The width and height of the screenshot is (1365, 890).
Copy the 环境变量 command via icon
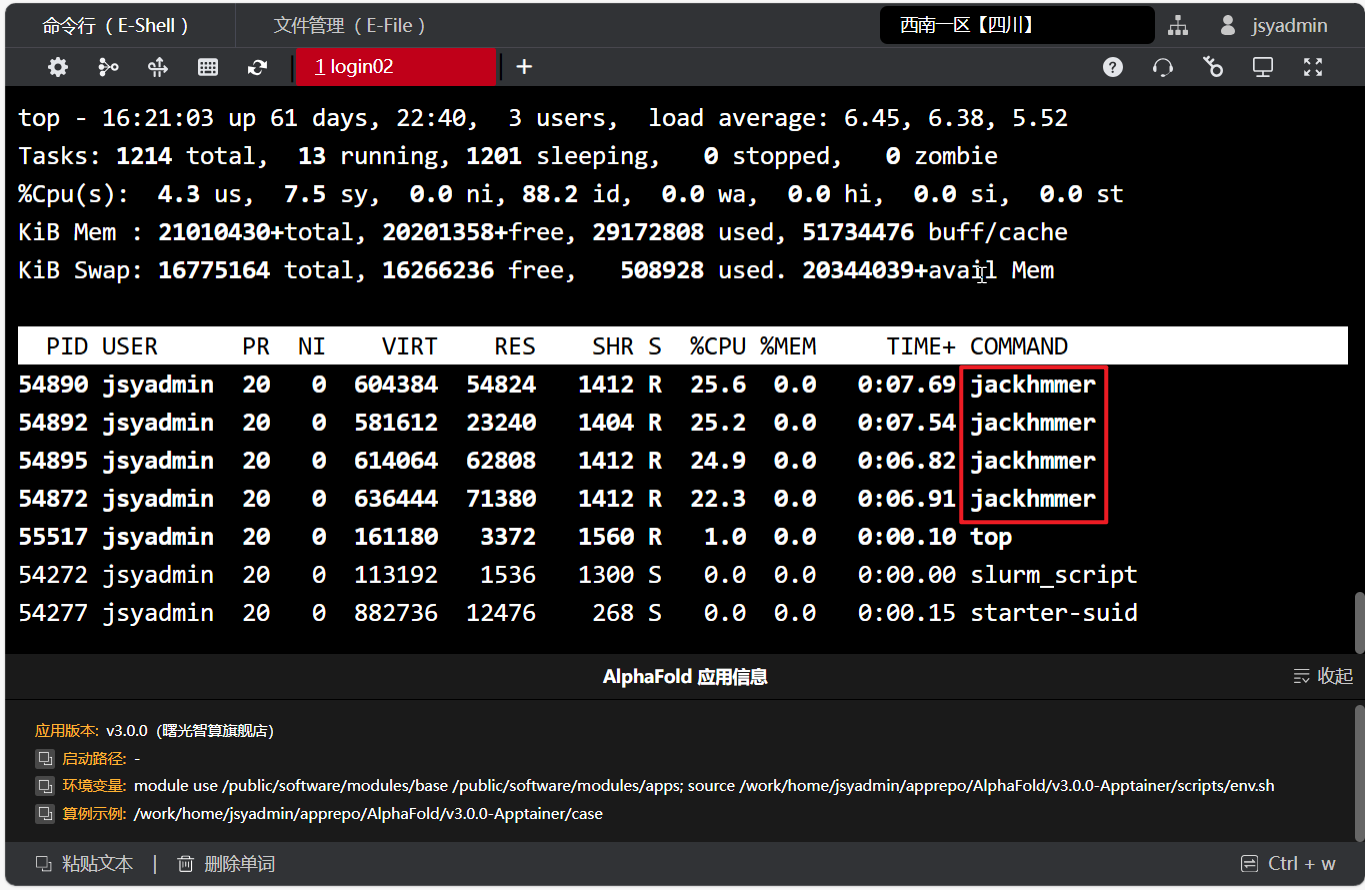(x=45, y=786)
